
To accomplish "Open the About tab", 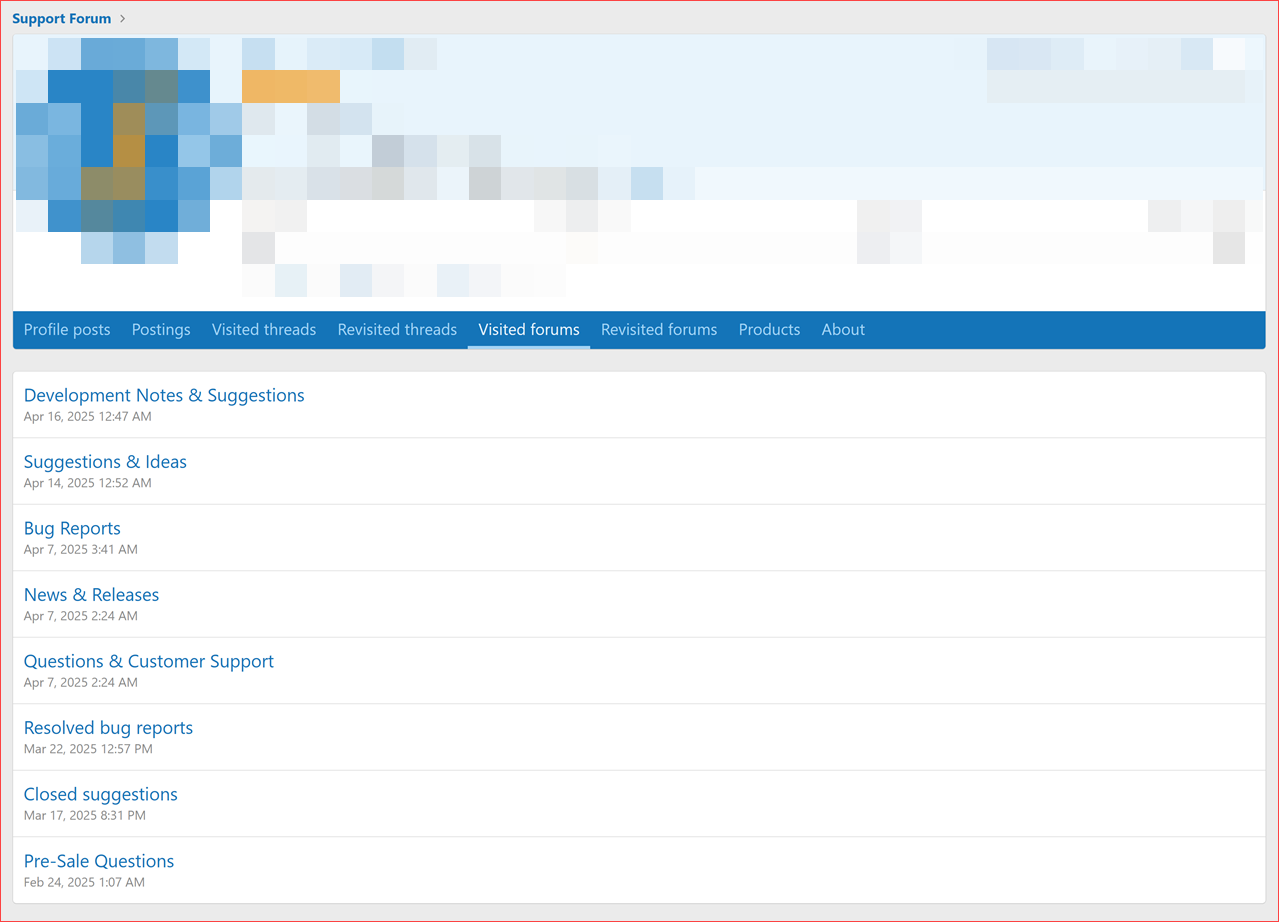I will click(x=842, y=329).
